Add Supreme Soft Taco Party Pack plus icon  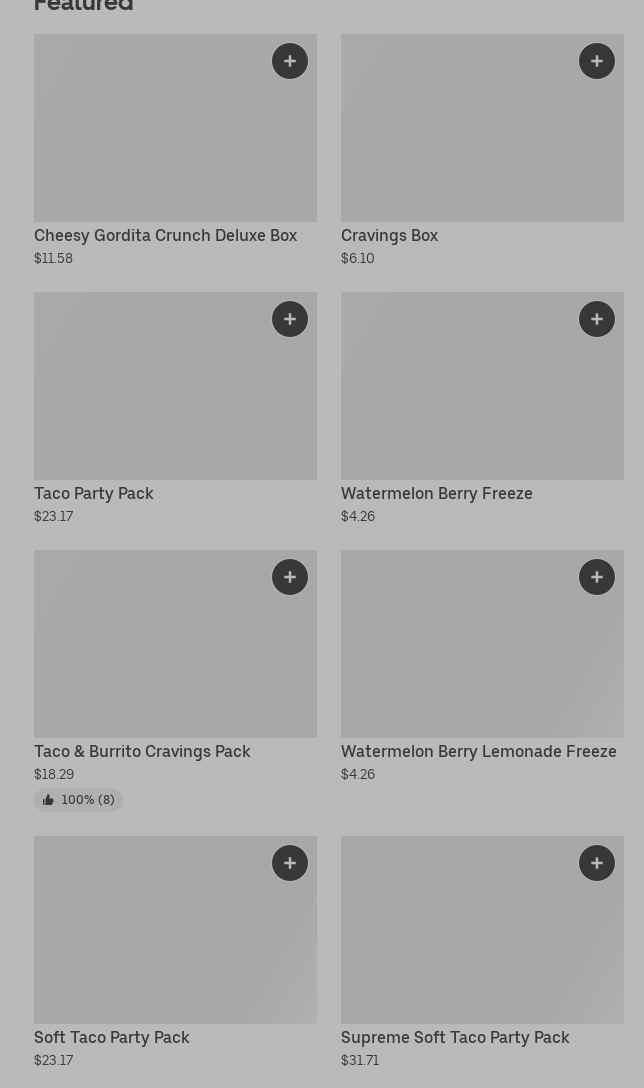coord(597,863)
